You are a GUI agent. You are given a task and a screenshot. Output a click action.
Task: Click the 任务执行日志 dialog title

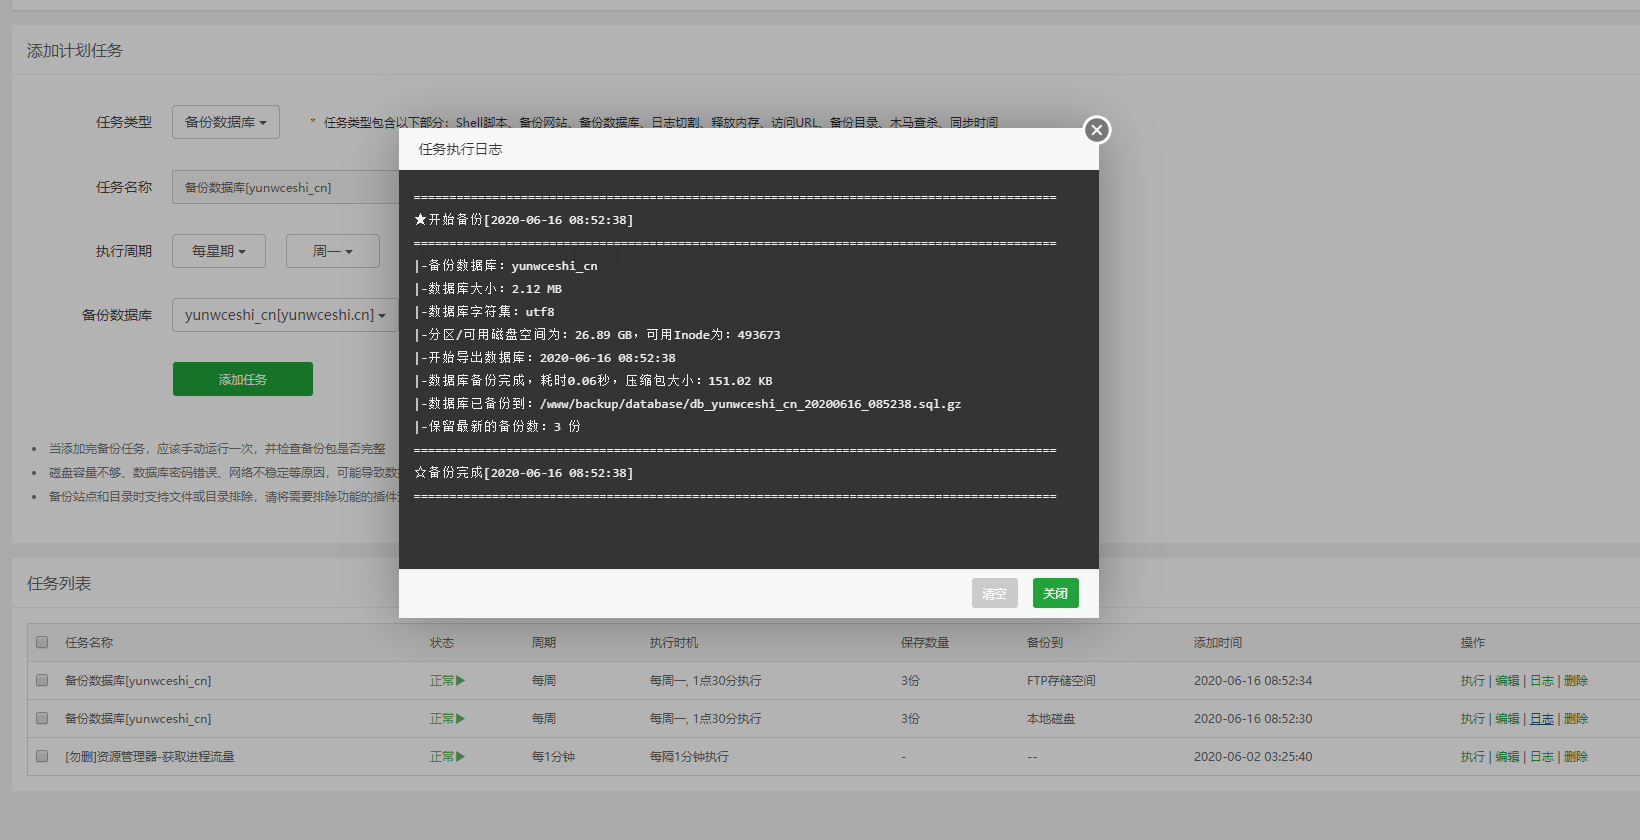(x=460, y=149)
